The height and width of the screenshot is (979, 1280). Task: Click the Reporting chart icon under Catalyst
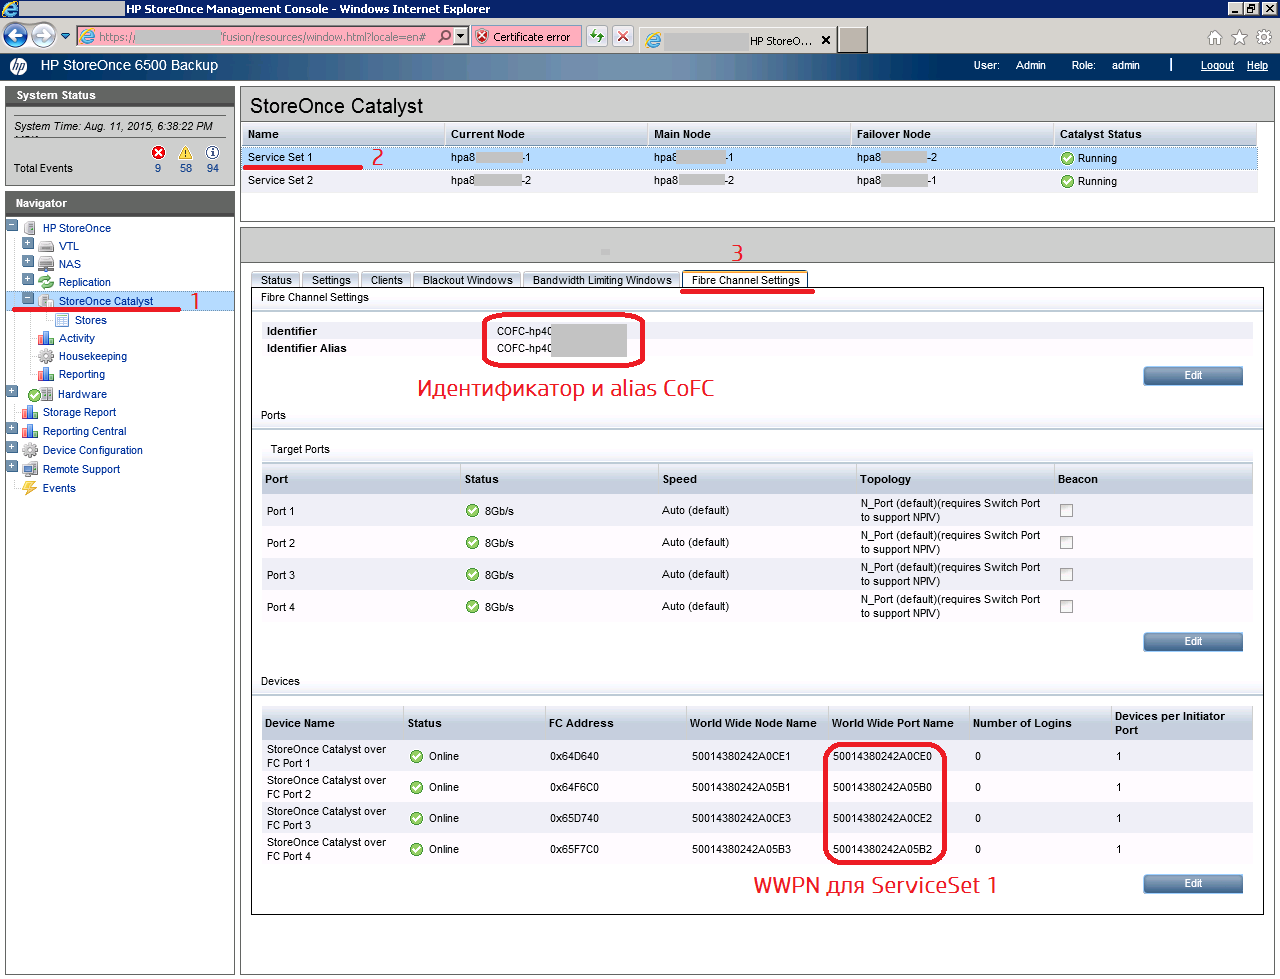pyautogui.click(x=46, y=374)
